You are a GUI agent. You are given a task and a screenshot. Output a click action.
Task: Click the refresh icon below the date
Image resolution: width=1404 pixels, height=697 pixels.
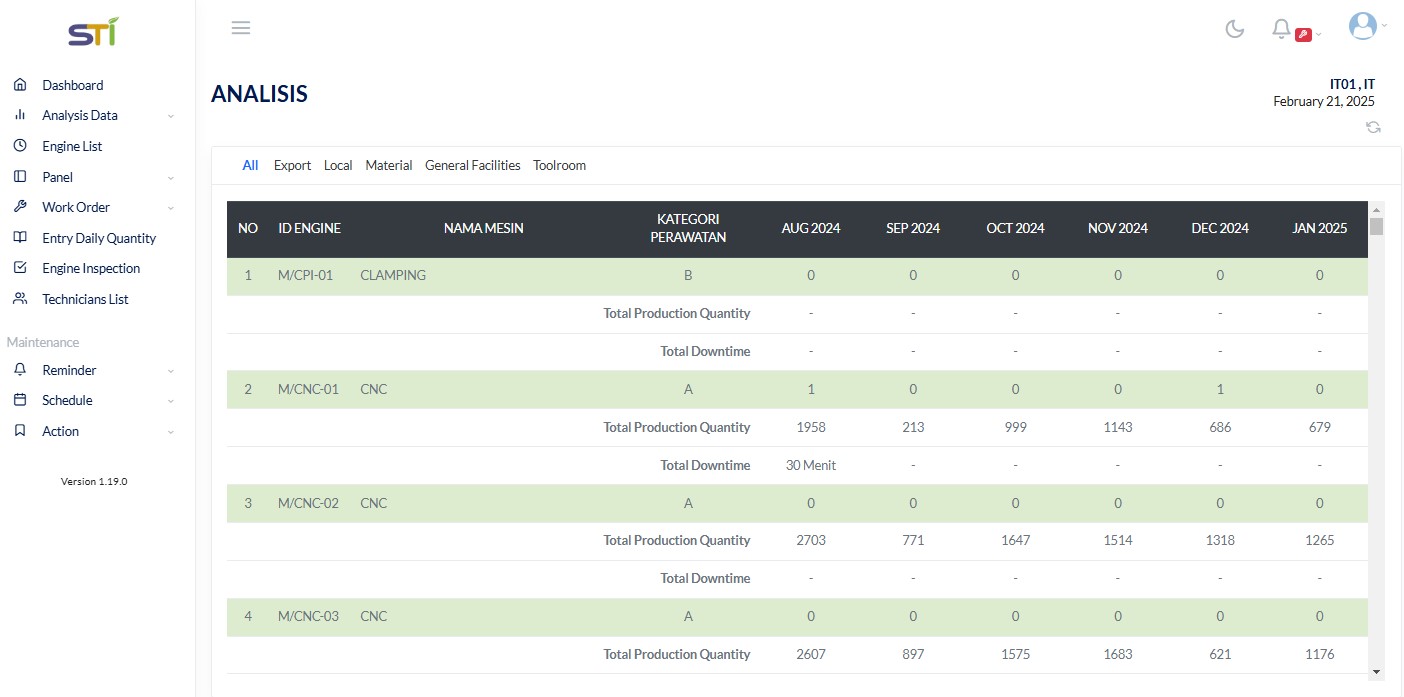pos(1374,127)
